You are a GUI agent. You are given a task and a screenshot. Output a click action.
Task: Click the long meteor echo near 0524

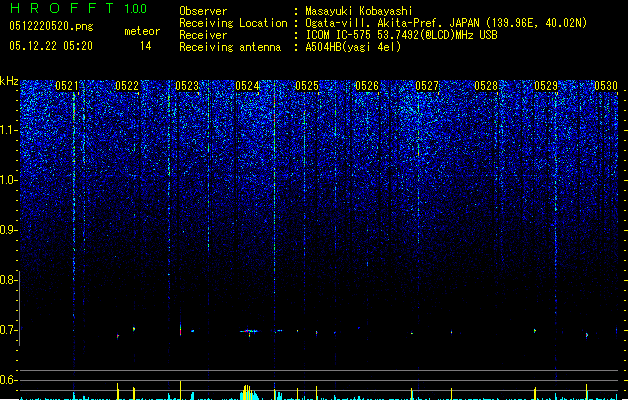(x=249, y=332)
